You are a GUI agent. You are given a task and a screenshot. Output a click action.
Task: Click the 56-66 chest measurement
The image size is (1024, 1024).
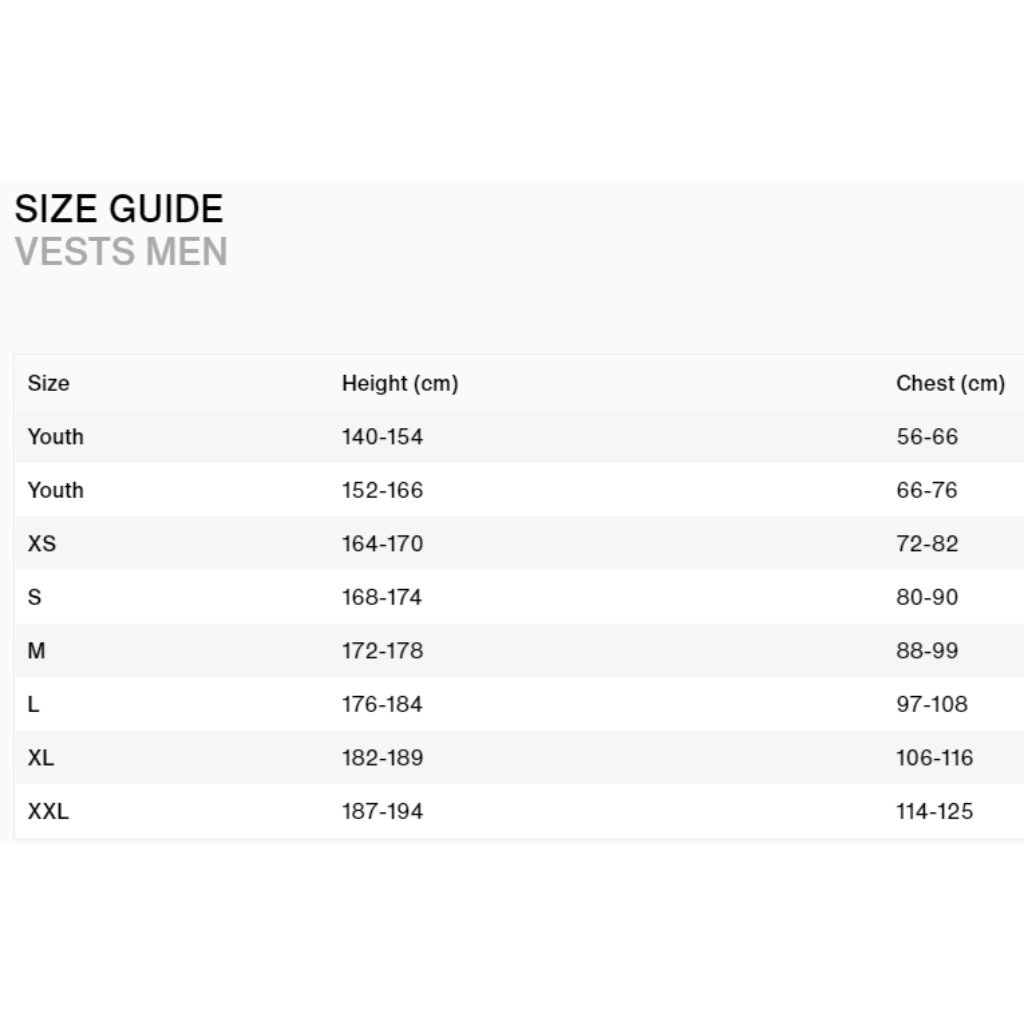(927, 437)
